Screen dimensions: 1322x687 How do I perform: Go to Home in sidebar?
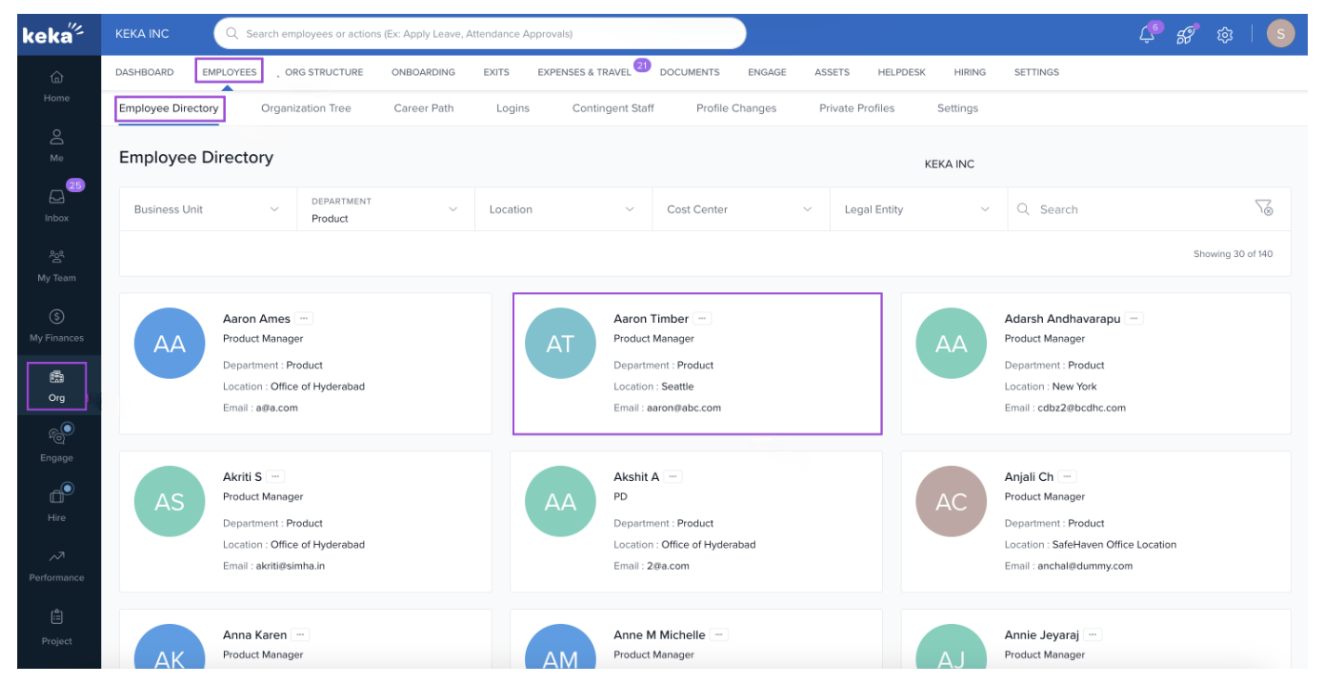tap(57, 86)
